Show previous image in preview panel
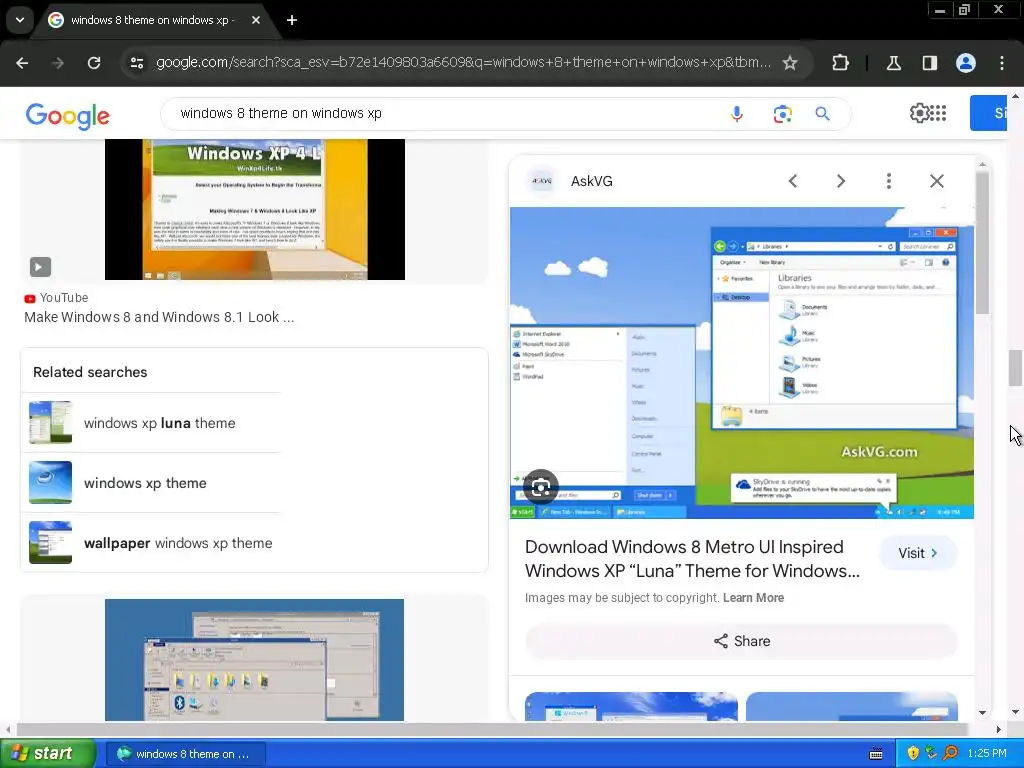The width and height of the screenshot is (1024, 768). (792, 181)
